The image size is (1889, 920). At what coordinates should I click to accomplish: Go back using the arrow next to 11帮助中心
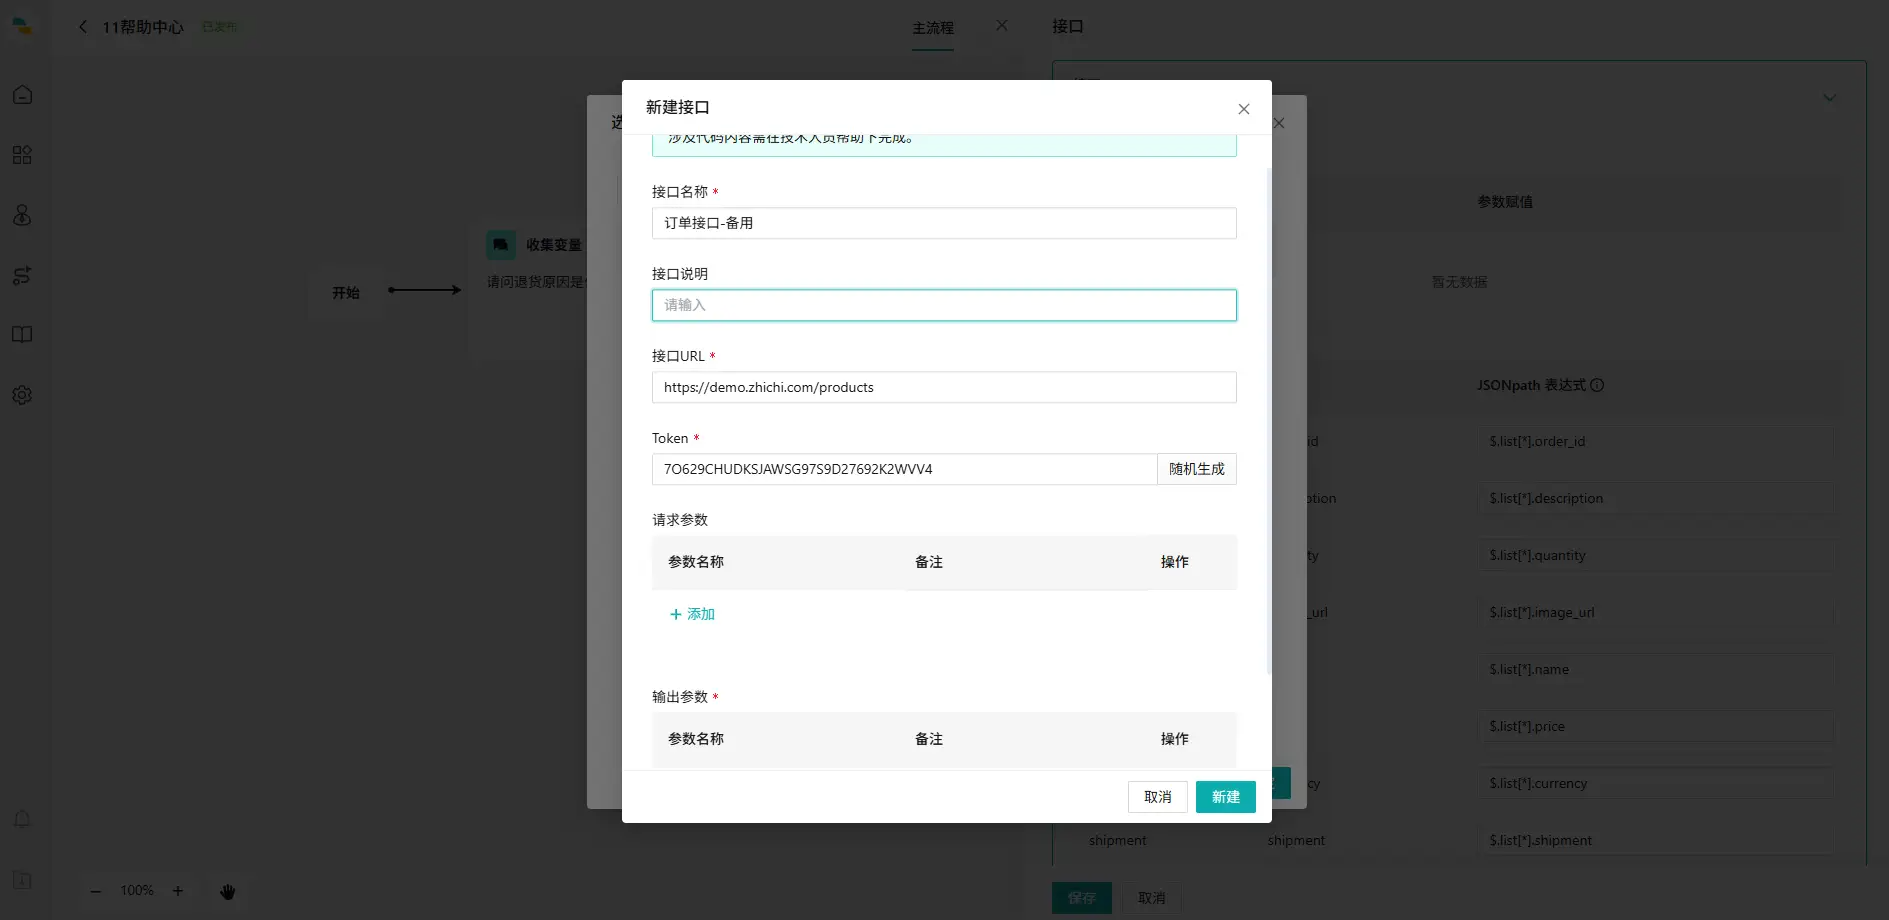(83, 27)
